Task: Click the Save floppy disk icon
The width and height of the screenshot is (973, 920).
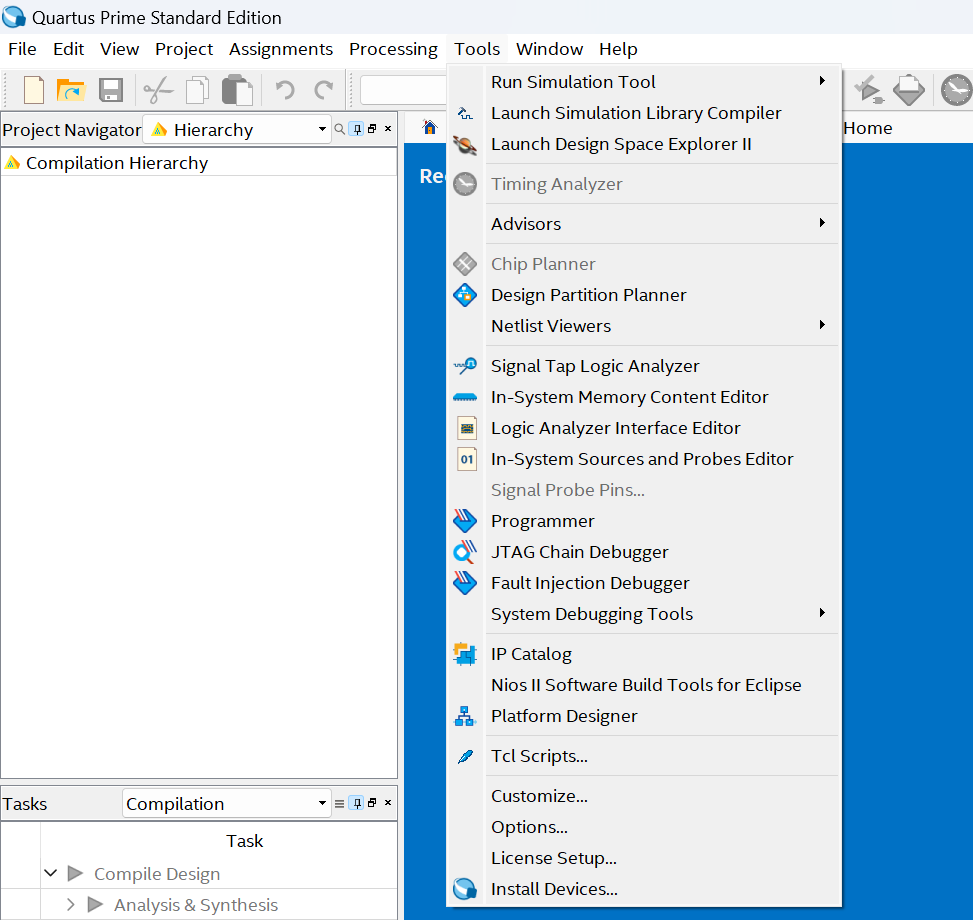Action: (x=111, y=91)
